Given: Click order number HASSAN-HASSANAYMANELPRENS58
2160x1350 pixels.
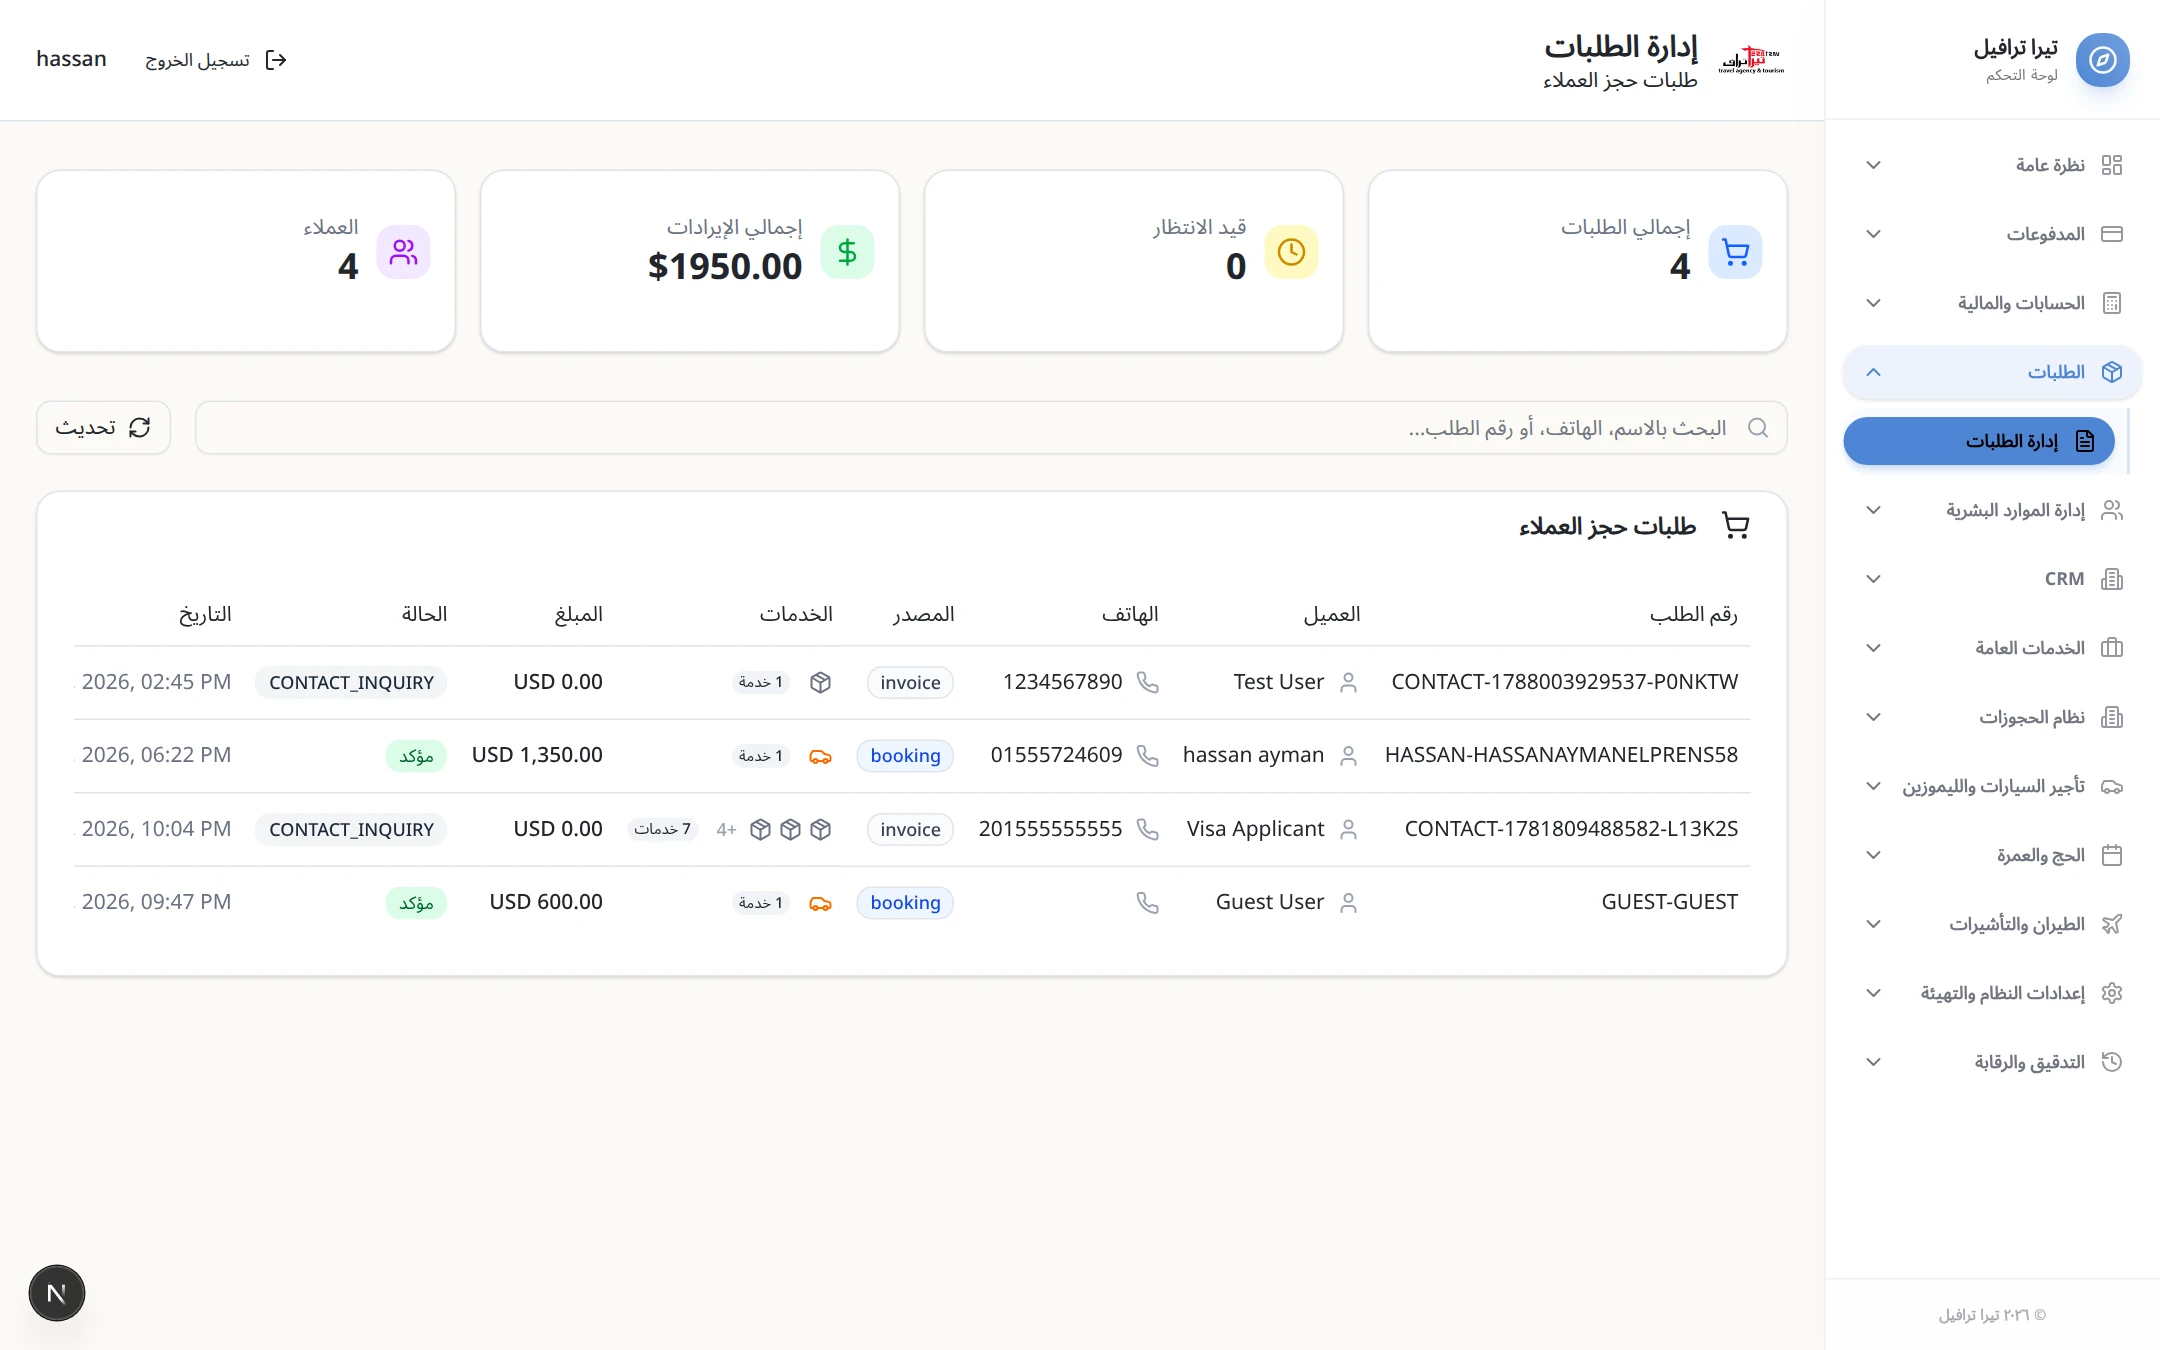Looking at the screenshot, I should [1561, 755].
